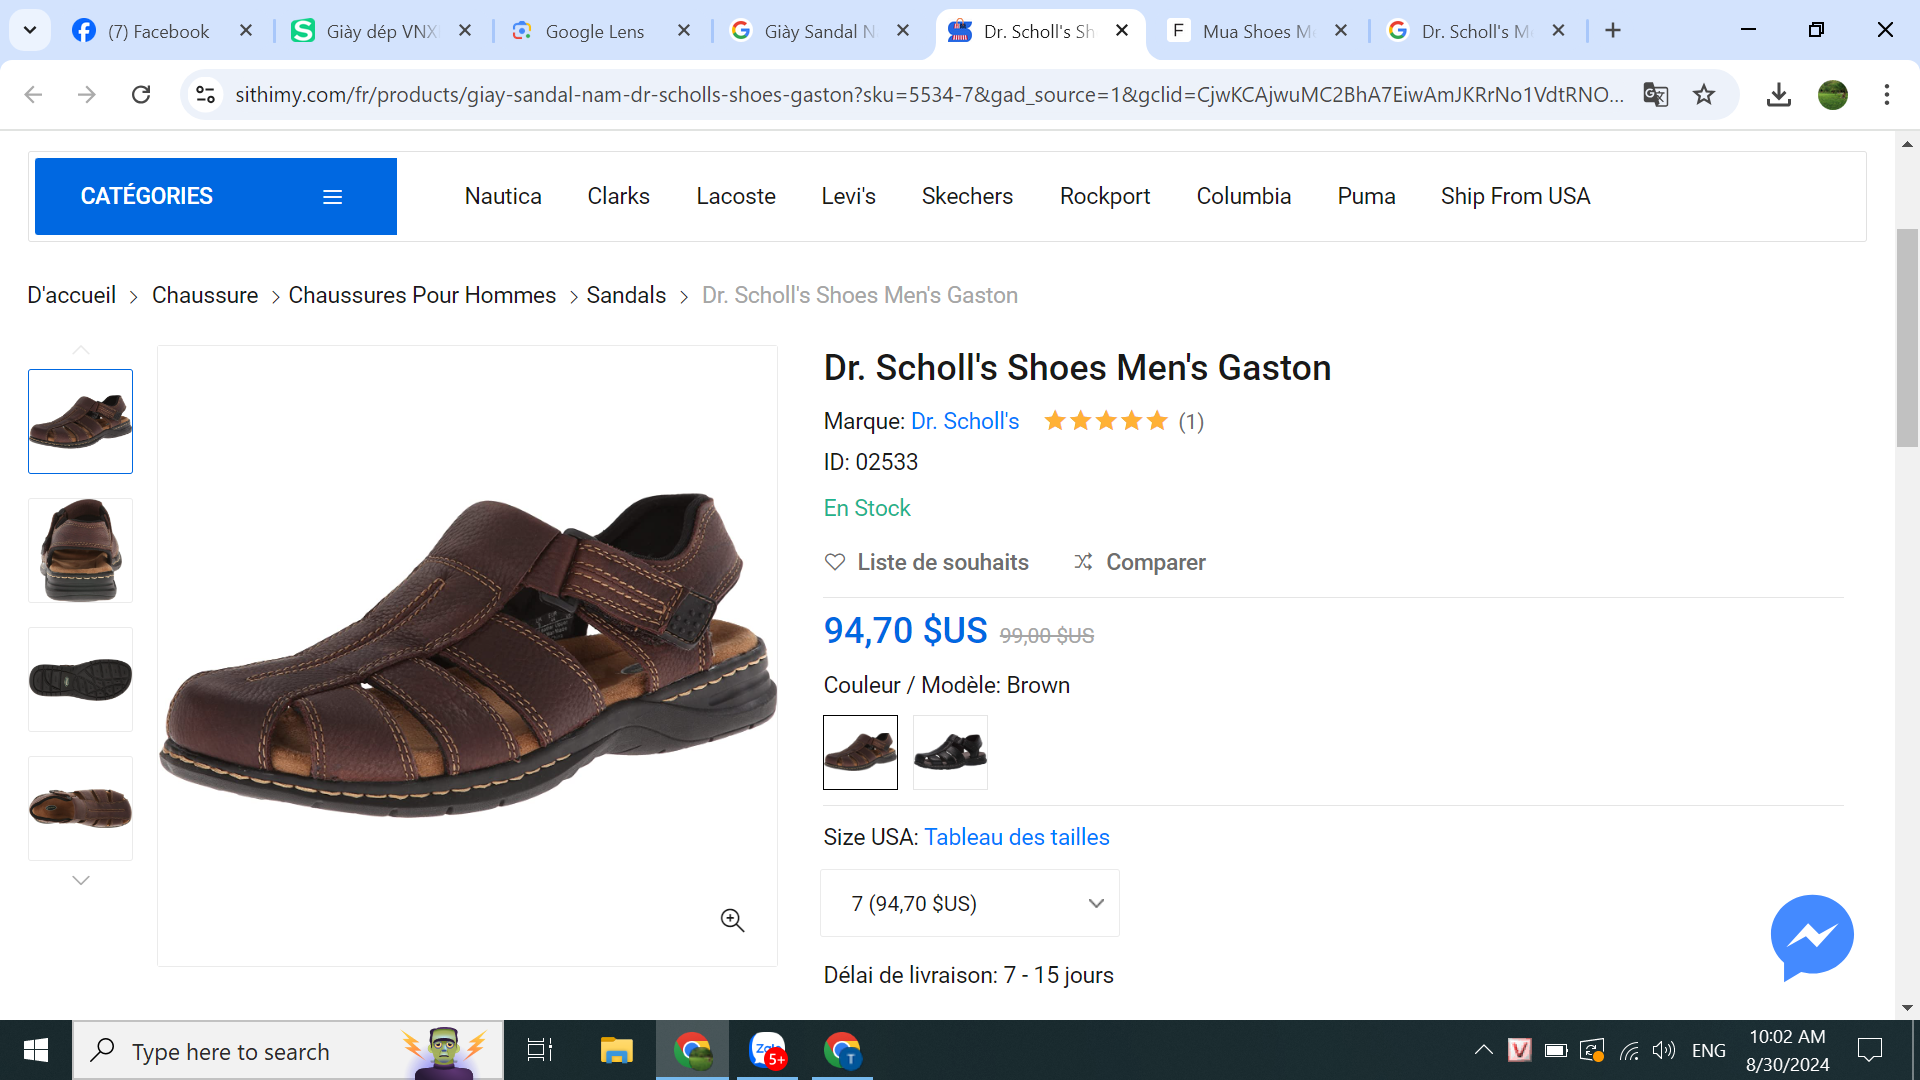The width and height of the screenshot is (1920, 1080).
Task: Open File Explorer from the taskbar
Action: coord(616,1051)
